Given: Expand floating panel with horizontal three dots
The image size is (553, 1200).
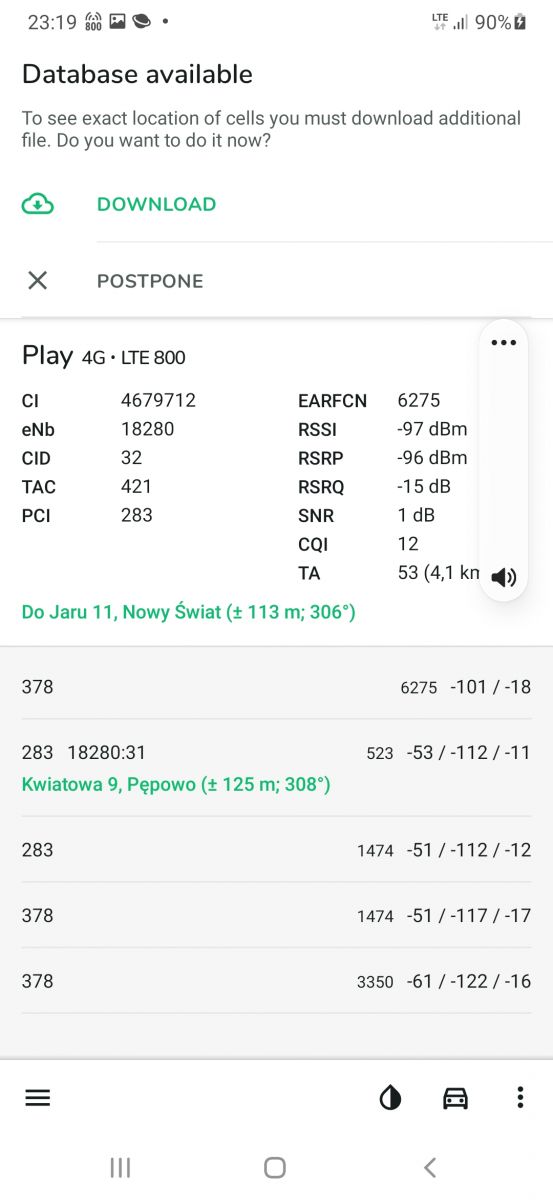Looking at the screenshot, I should tap(504, 343).
